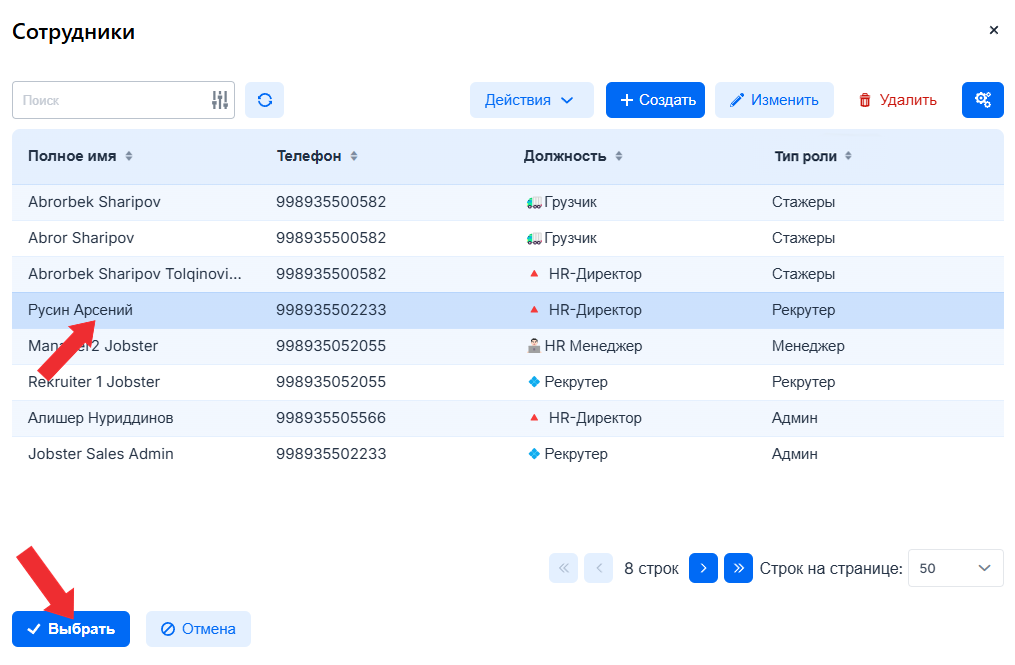
Task: Sort by Полное имя column sort icon
Action: tap(129, 157)
